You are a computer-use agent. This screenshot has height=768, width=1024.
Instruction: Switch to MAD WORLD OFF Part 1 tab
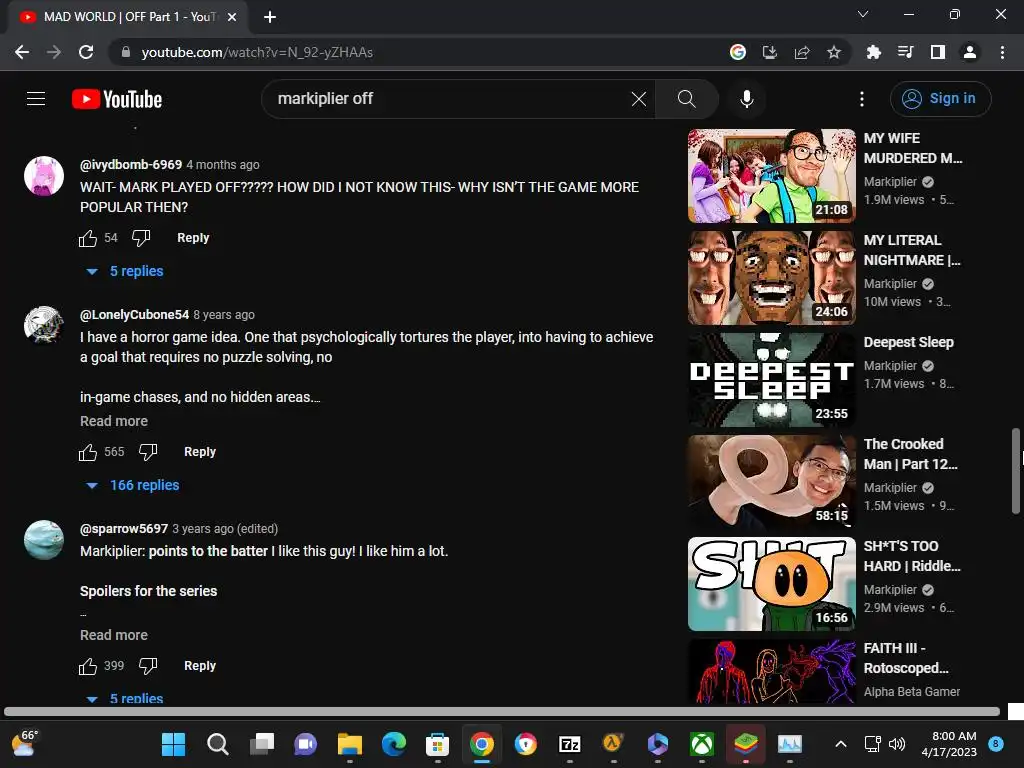pyautogui.click(x=128, y=17)
